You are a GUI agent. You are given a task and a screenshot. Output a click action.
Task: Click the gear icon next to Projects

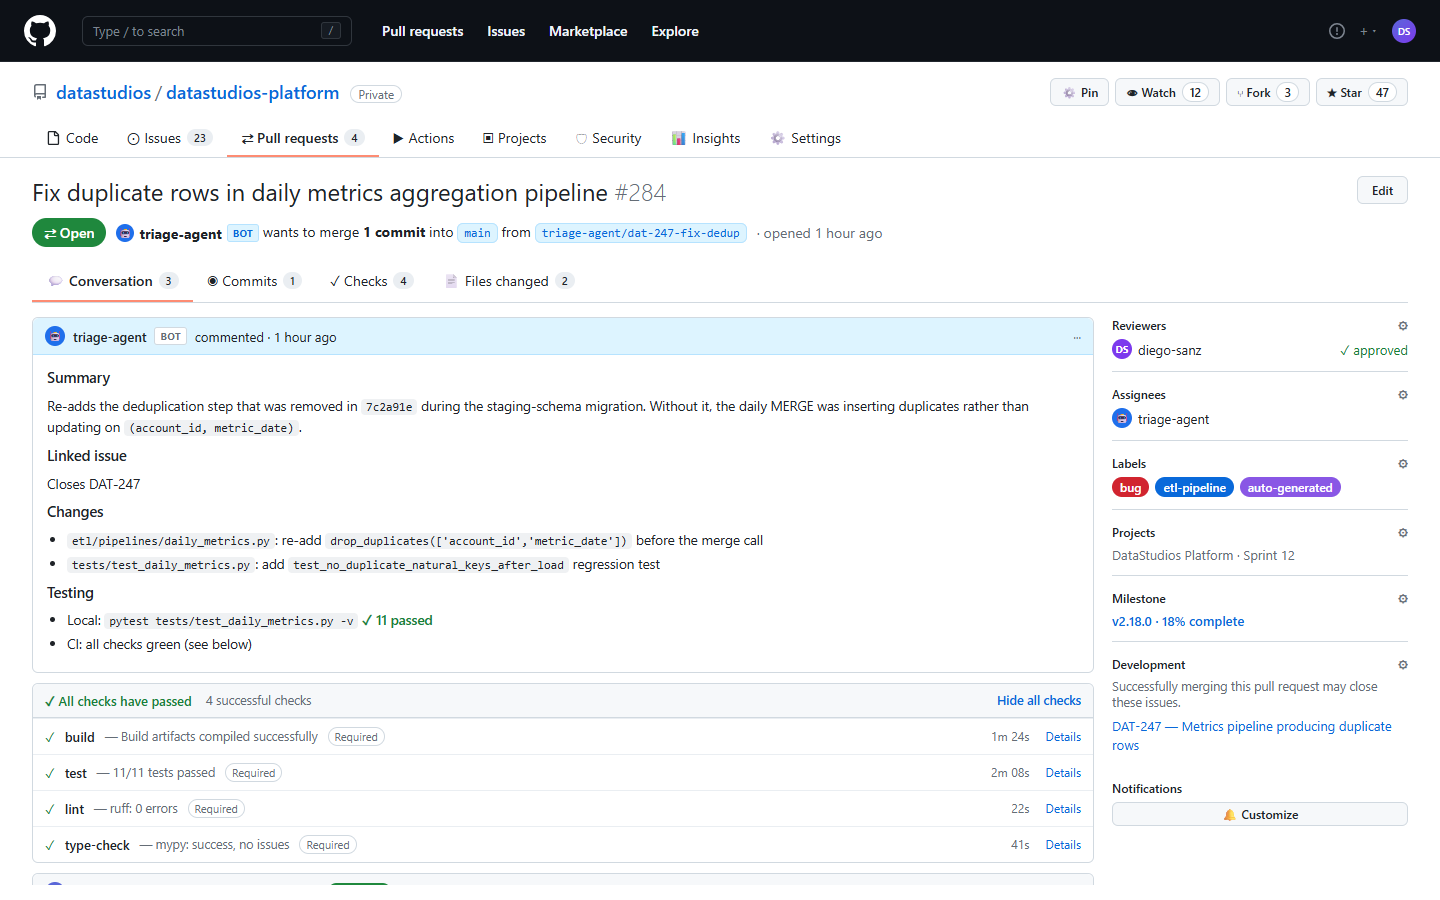(x=1403, y=533)
